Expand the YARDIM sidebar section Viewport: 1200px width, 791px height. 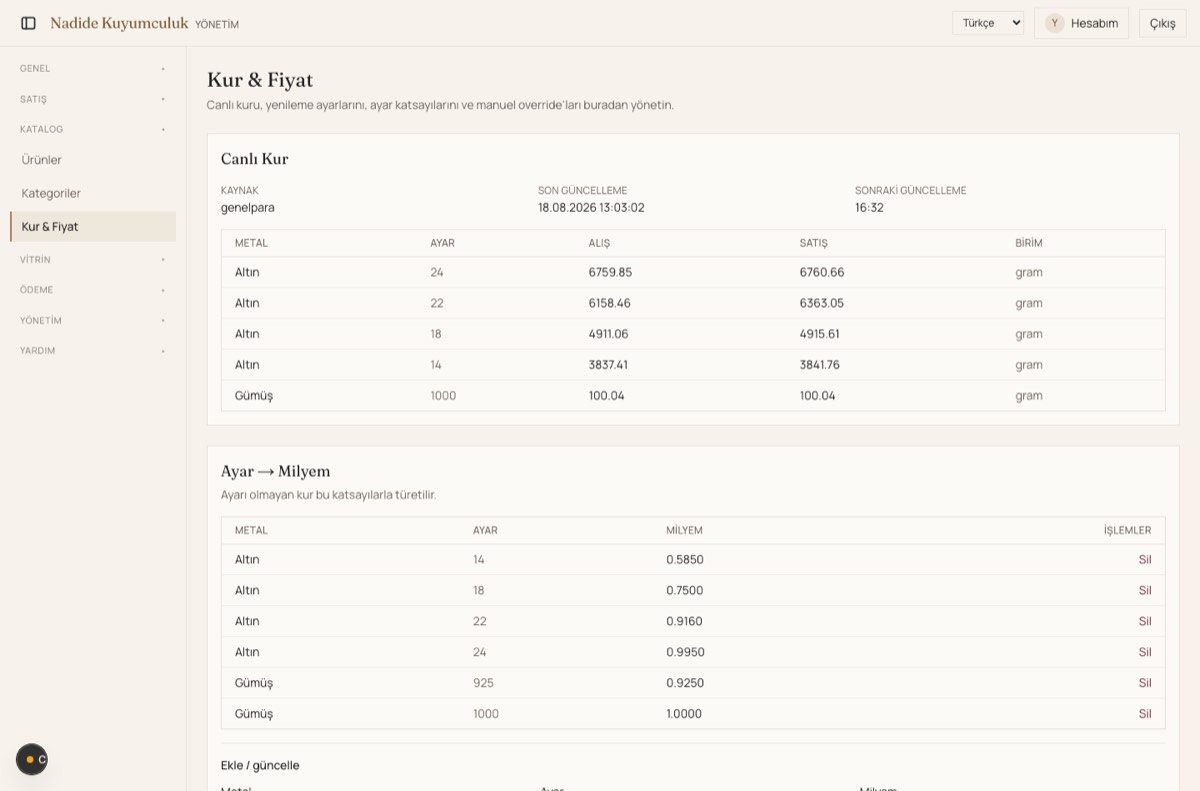(x=93, y=351)
